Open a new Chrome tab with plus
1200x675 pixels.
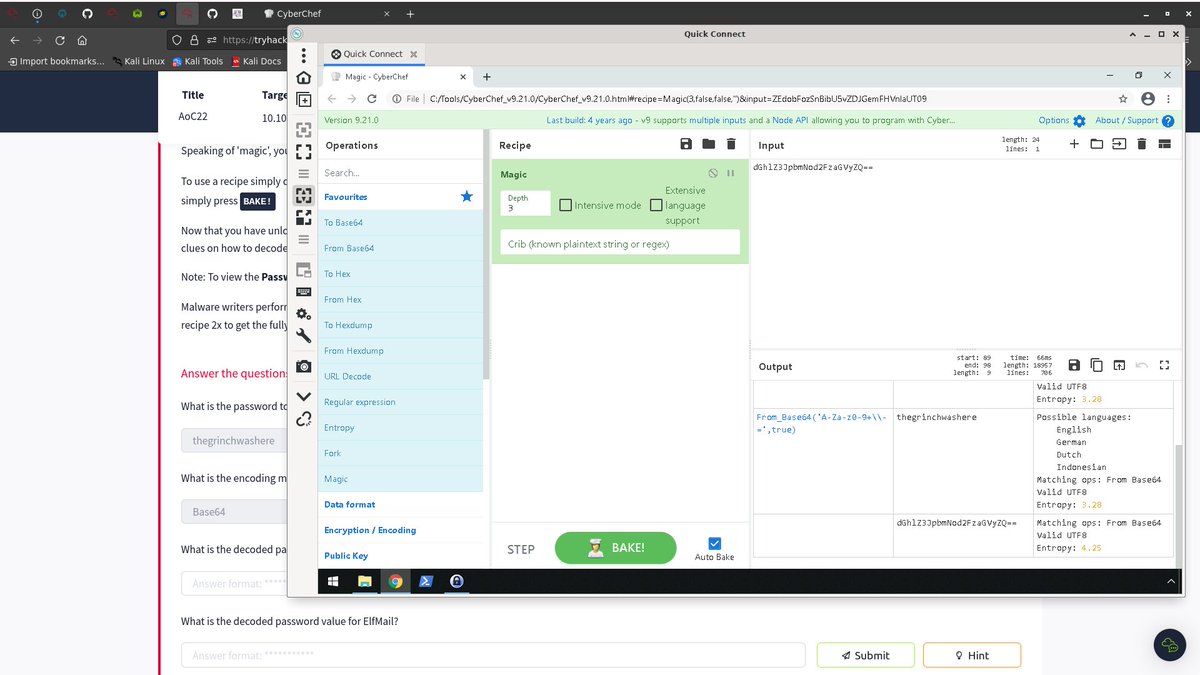pos(487,77)
